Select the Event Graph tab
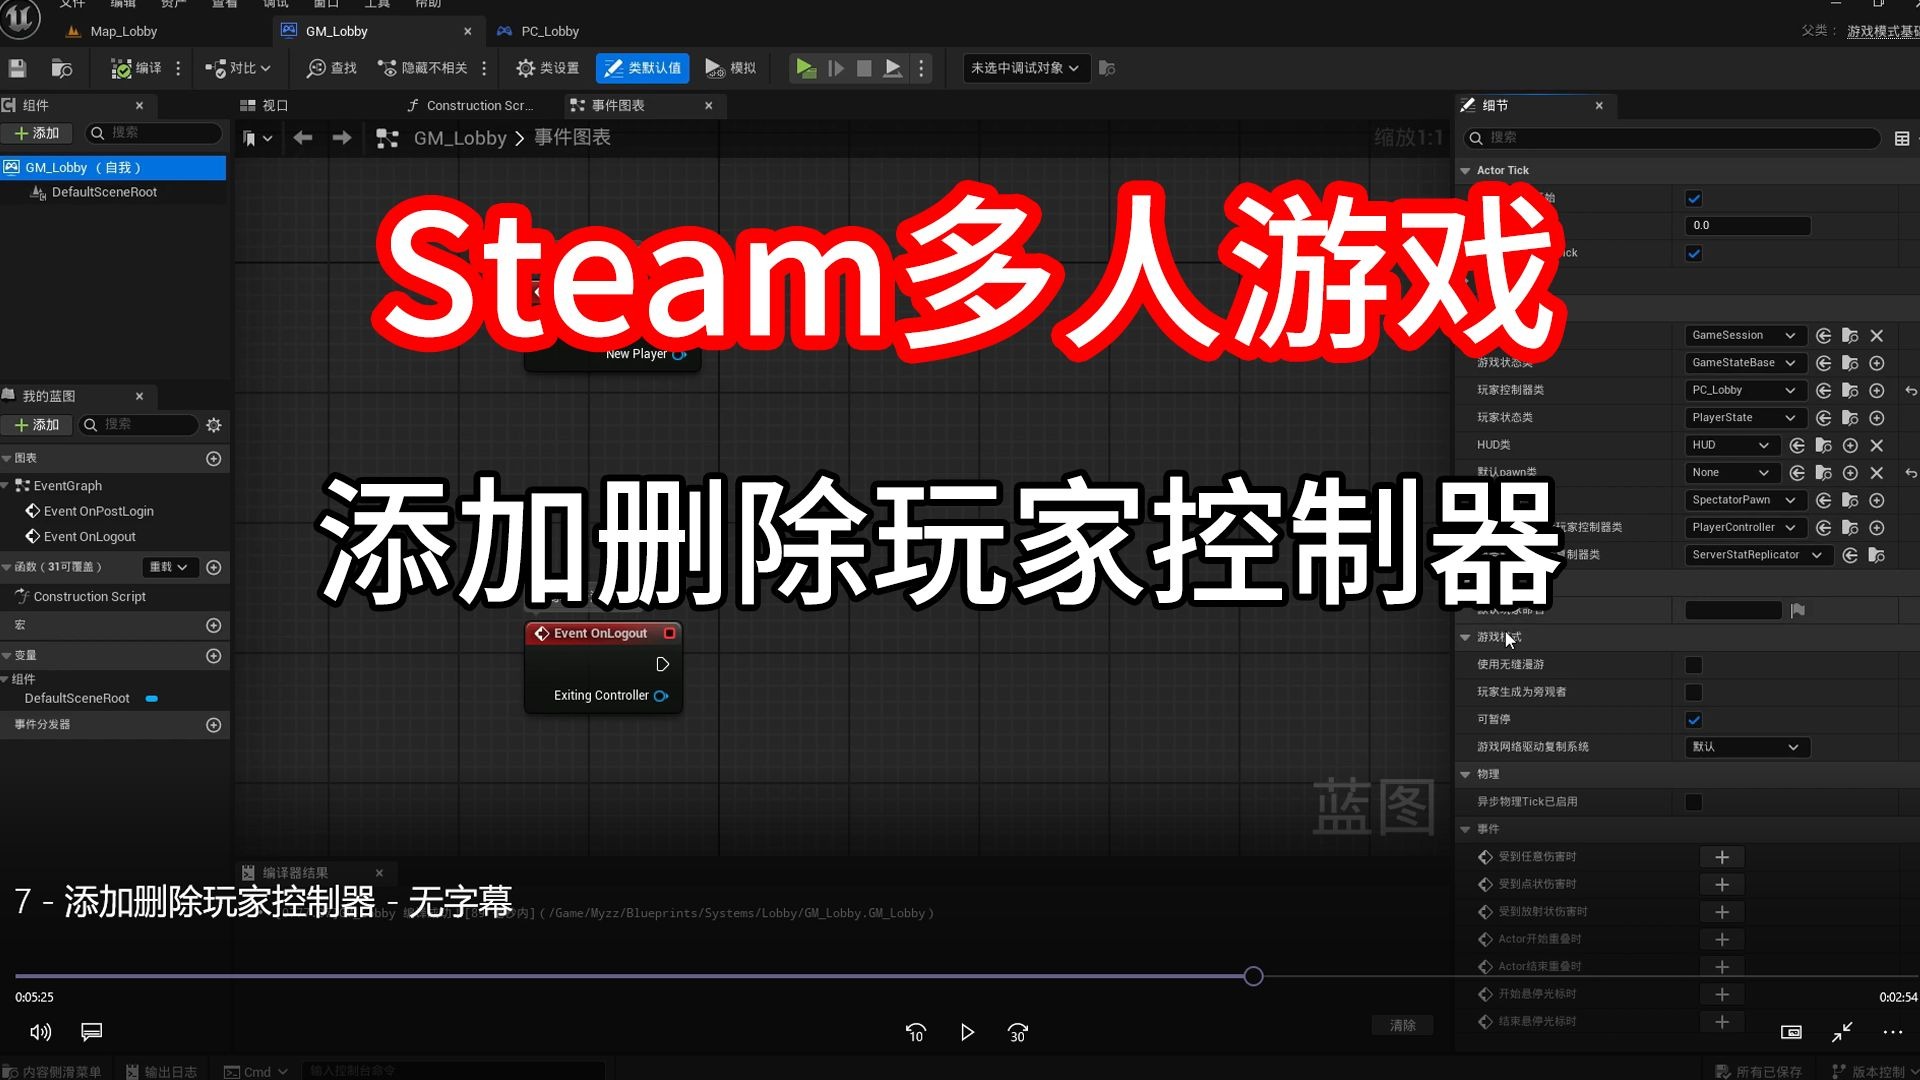The height and width of the screenshot is (1080, 1920). [x=618, y=105]
